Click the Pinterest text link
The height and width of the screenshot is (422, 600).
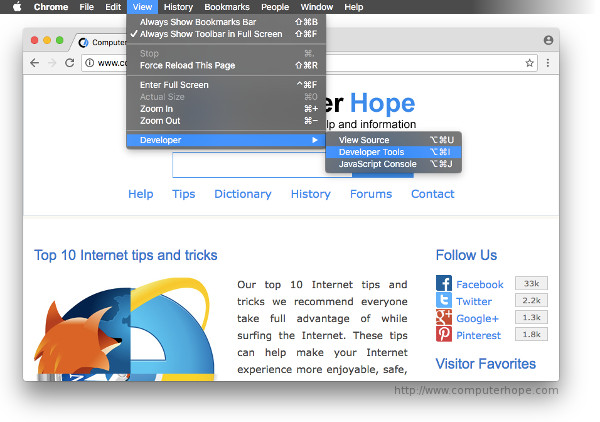coord(478,335)
